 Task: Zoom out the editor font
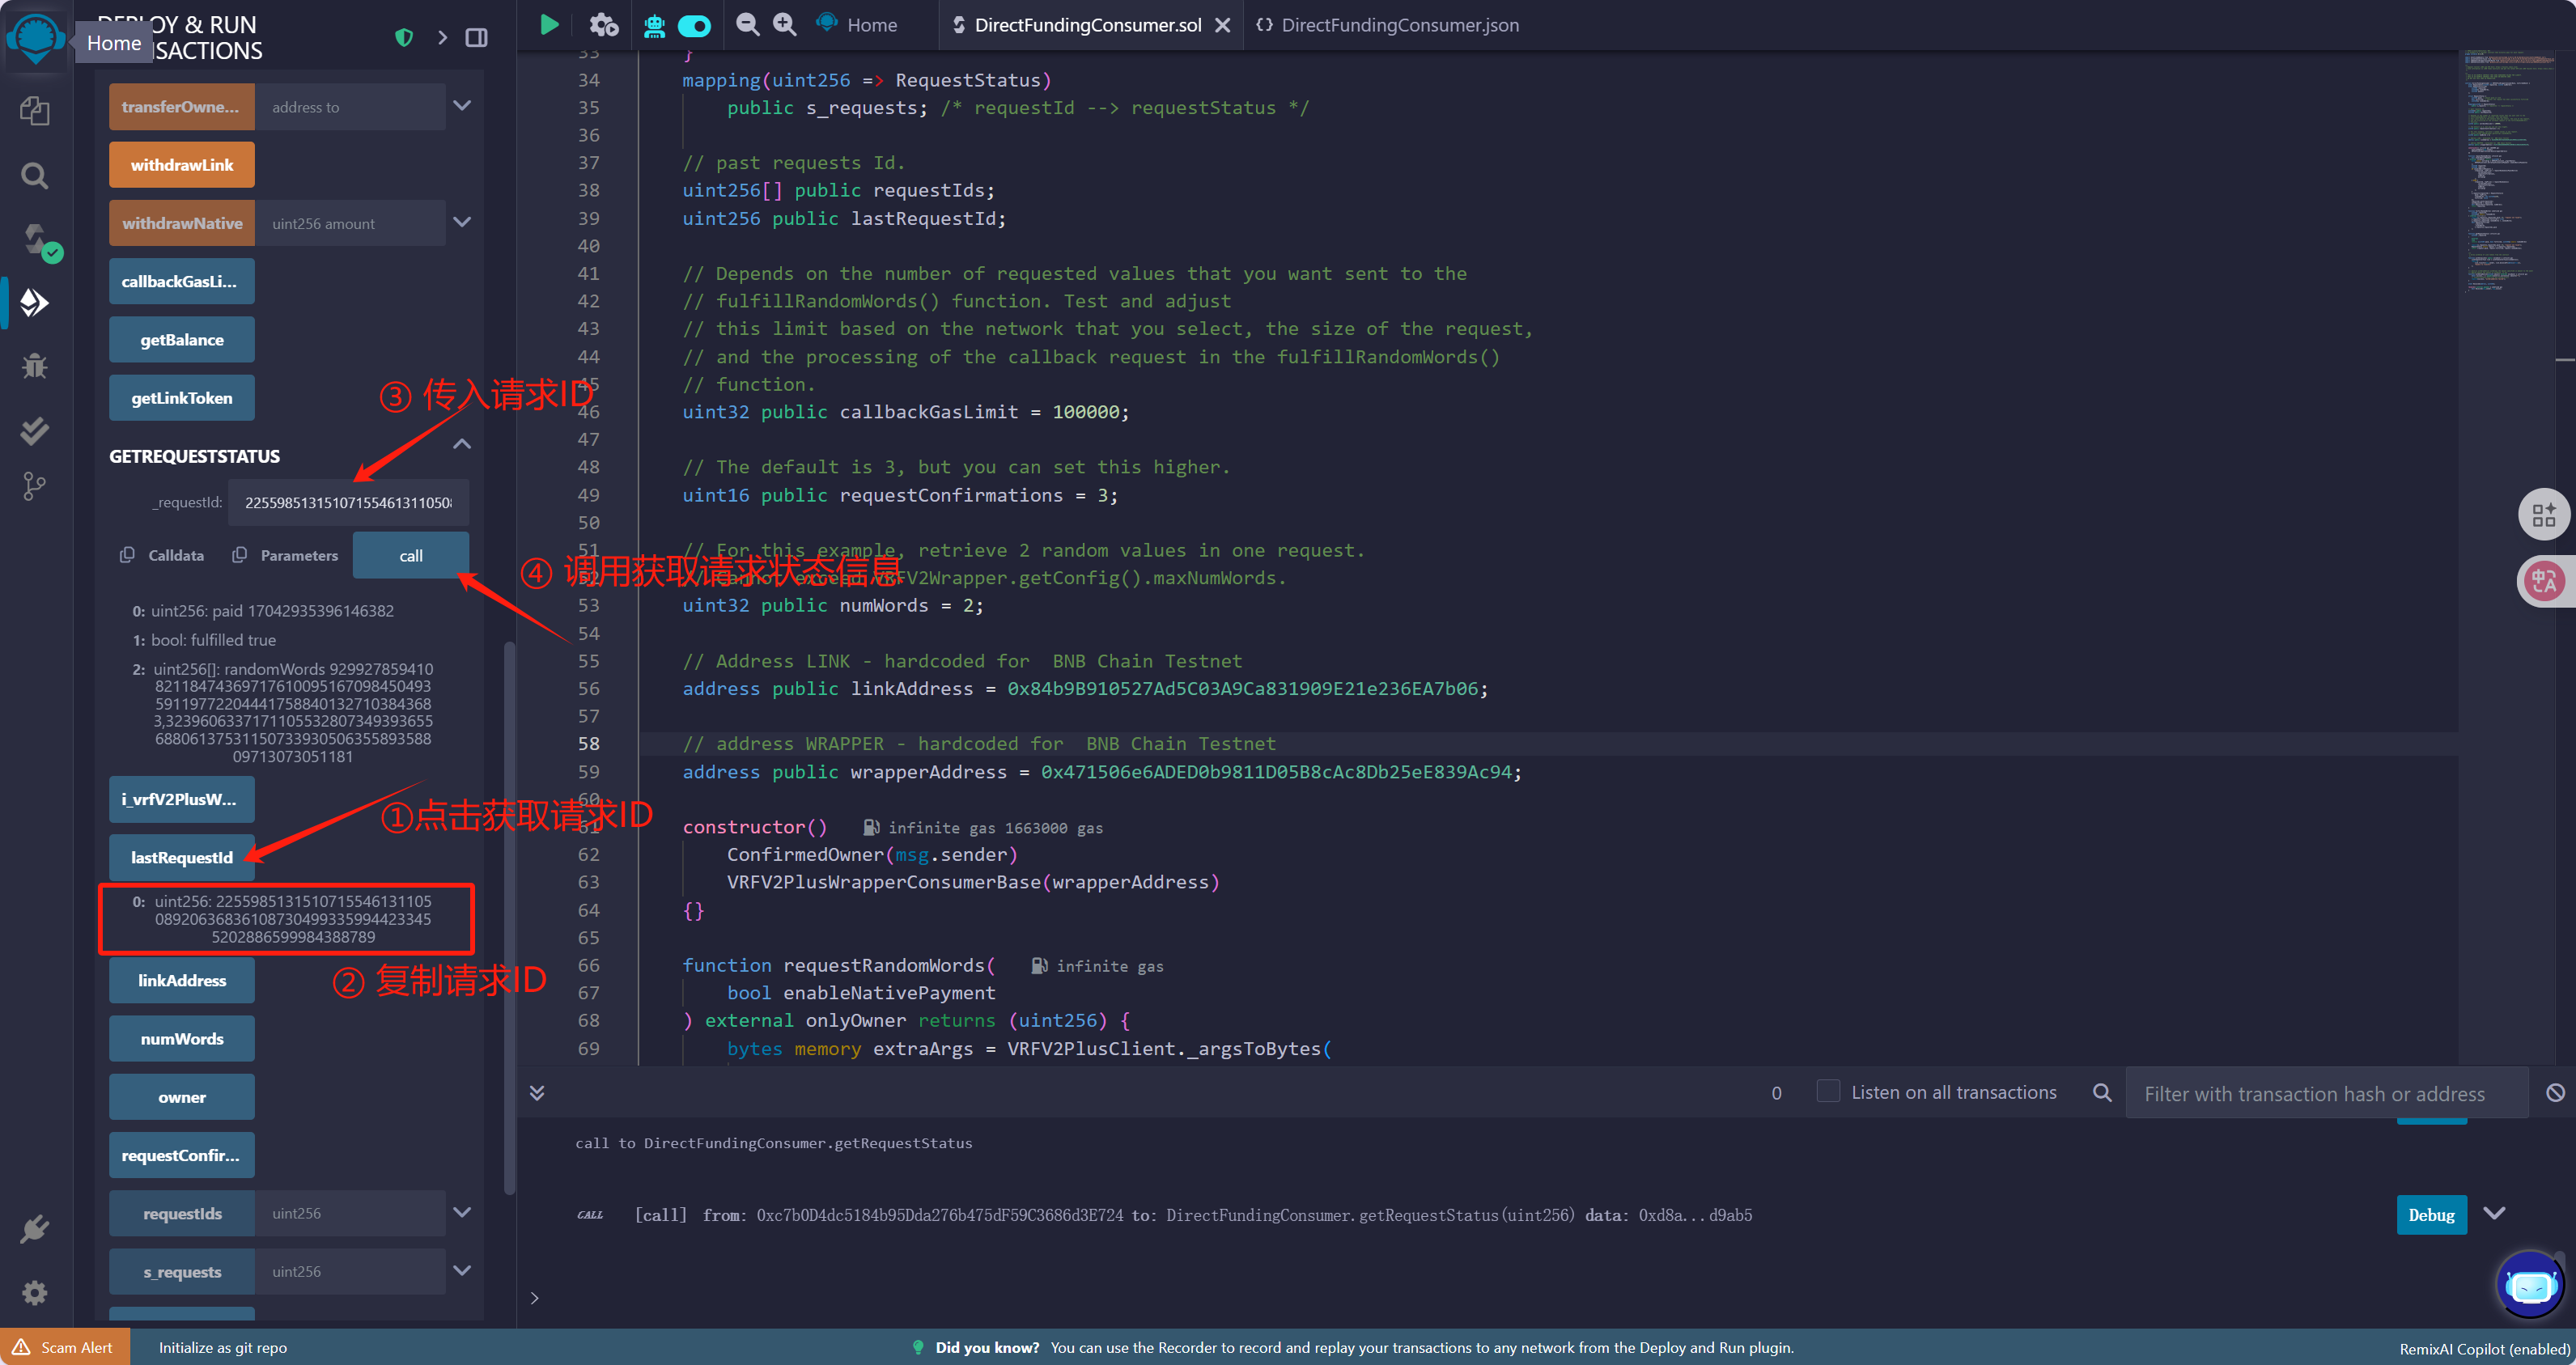[747, 24]
